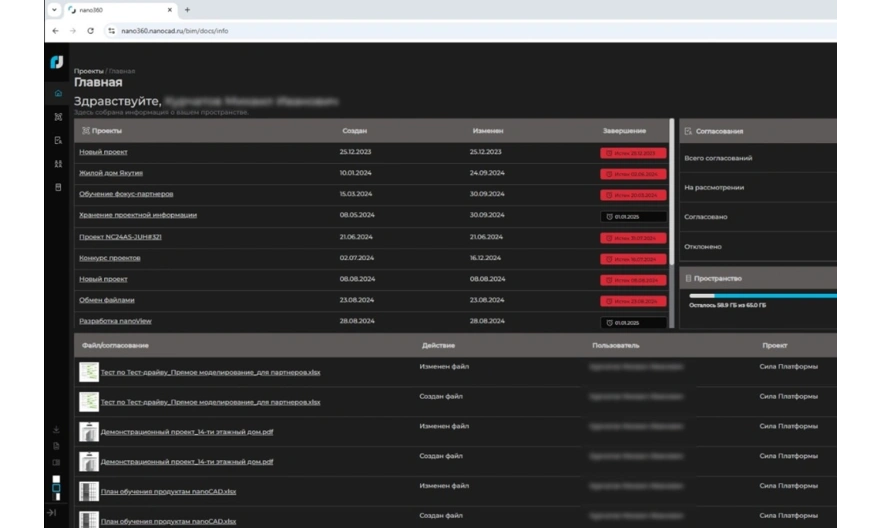Viewport: 880px width, 528px height.
Task: Click the "Проекты" breadcrumb link
Action: (x=88, y=72)
